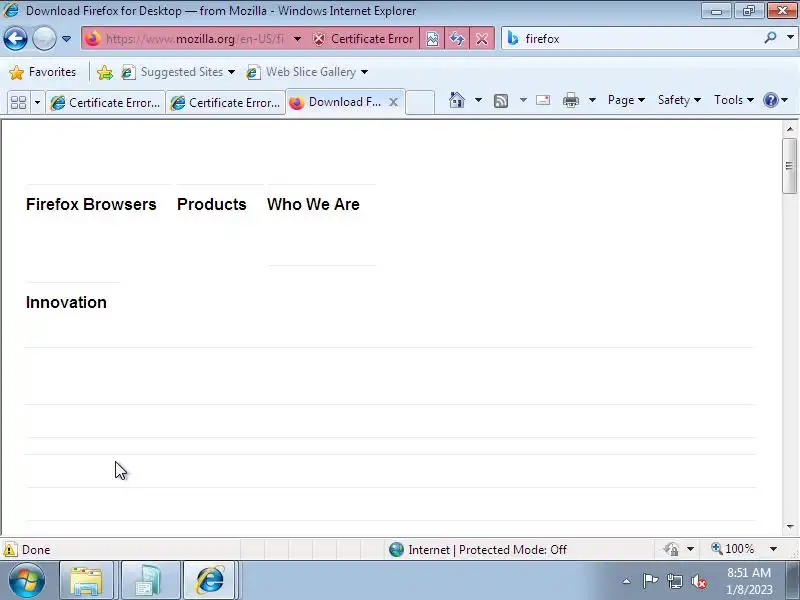Image resolution: width=800 pixels, height=600 pixels.
Task: Open the recent pages dropdown arrow
Action: (66, 38)
